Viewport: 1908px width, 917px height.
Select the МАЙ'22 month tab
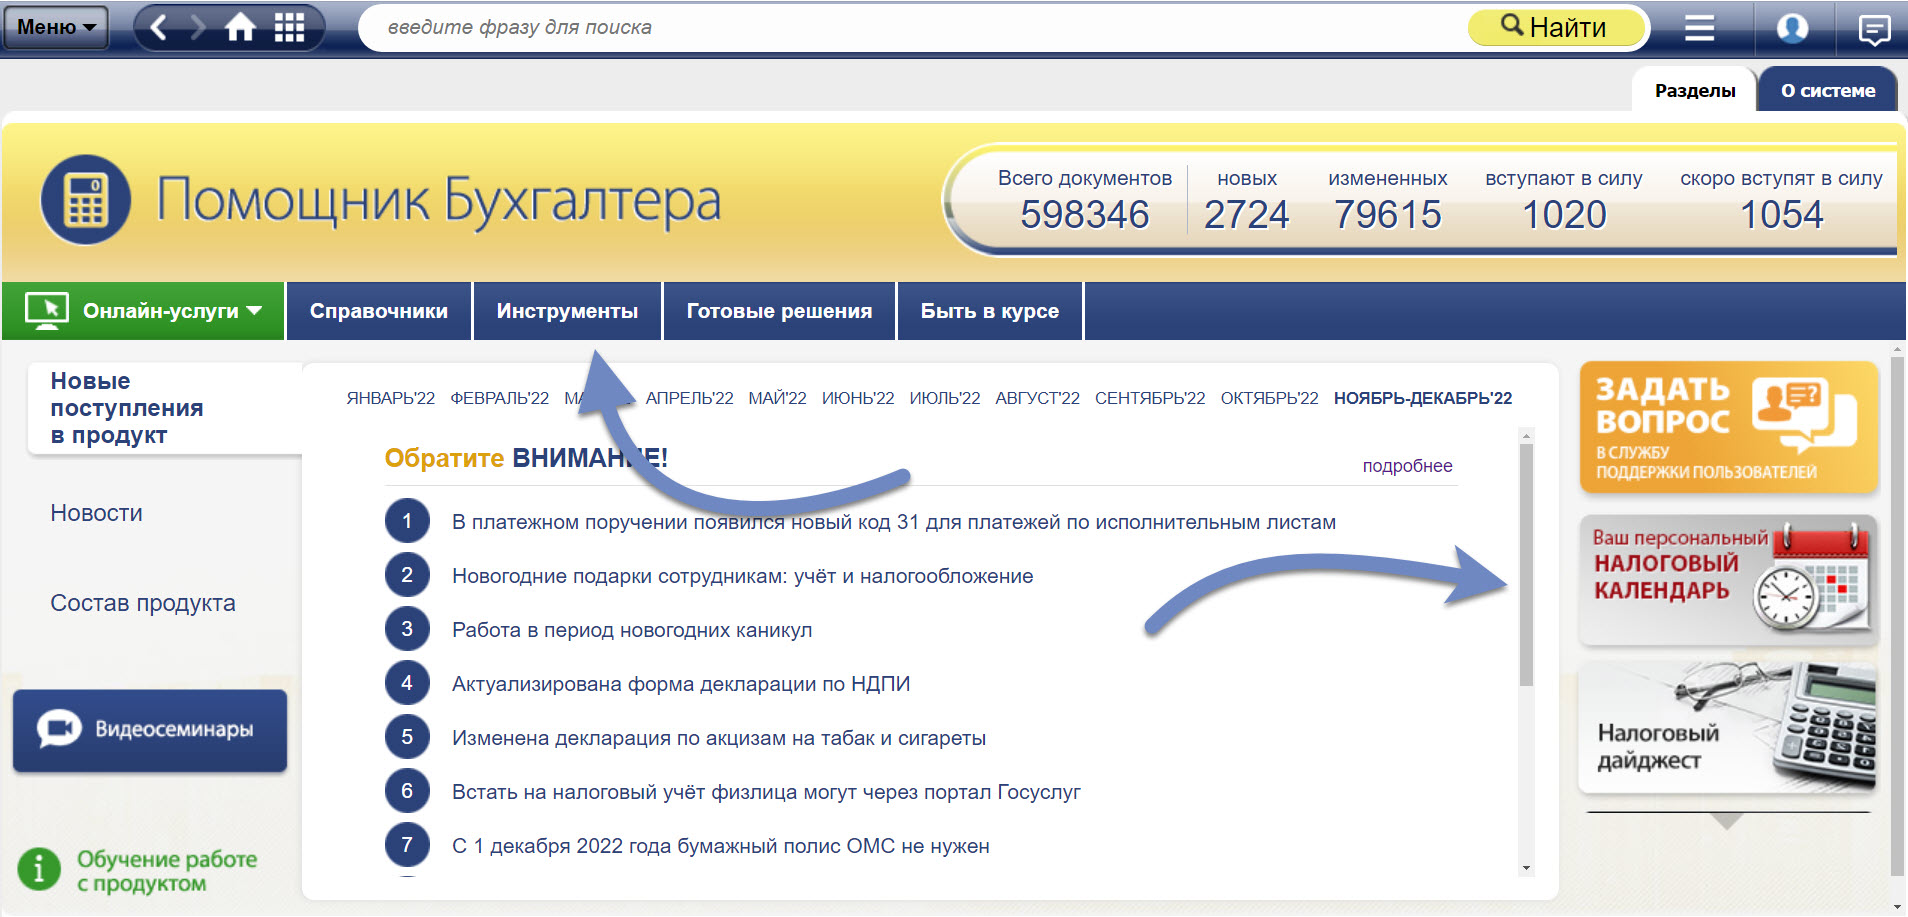tap(777, 398)
